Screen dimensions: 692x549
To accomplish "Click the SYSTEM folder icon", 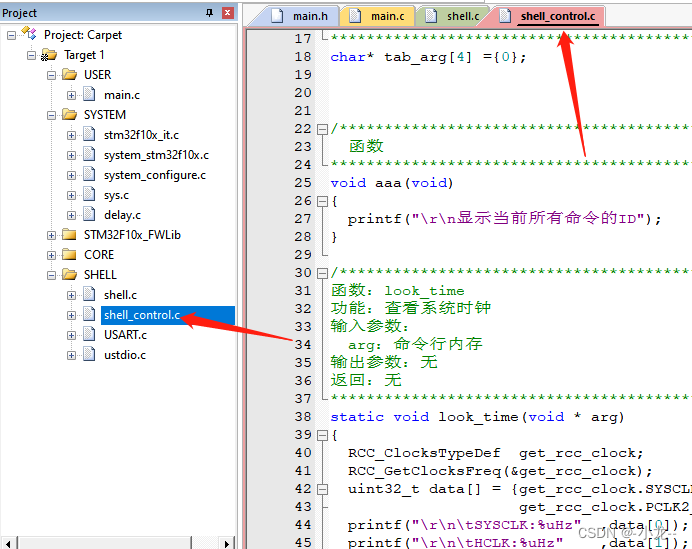I will click(69, 114).
